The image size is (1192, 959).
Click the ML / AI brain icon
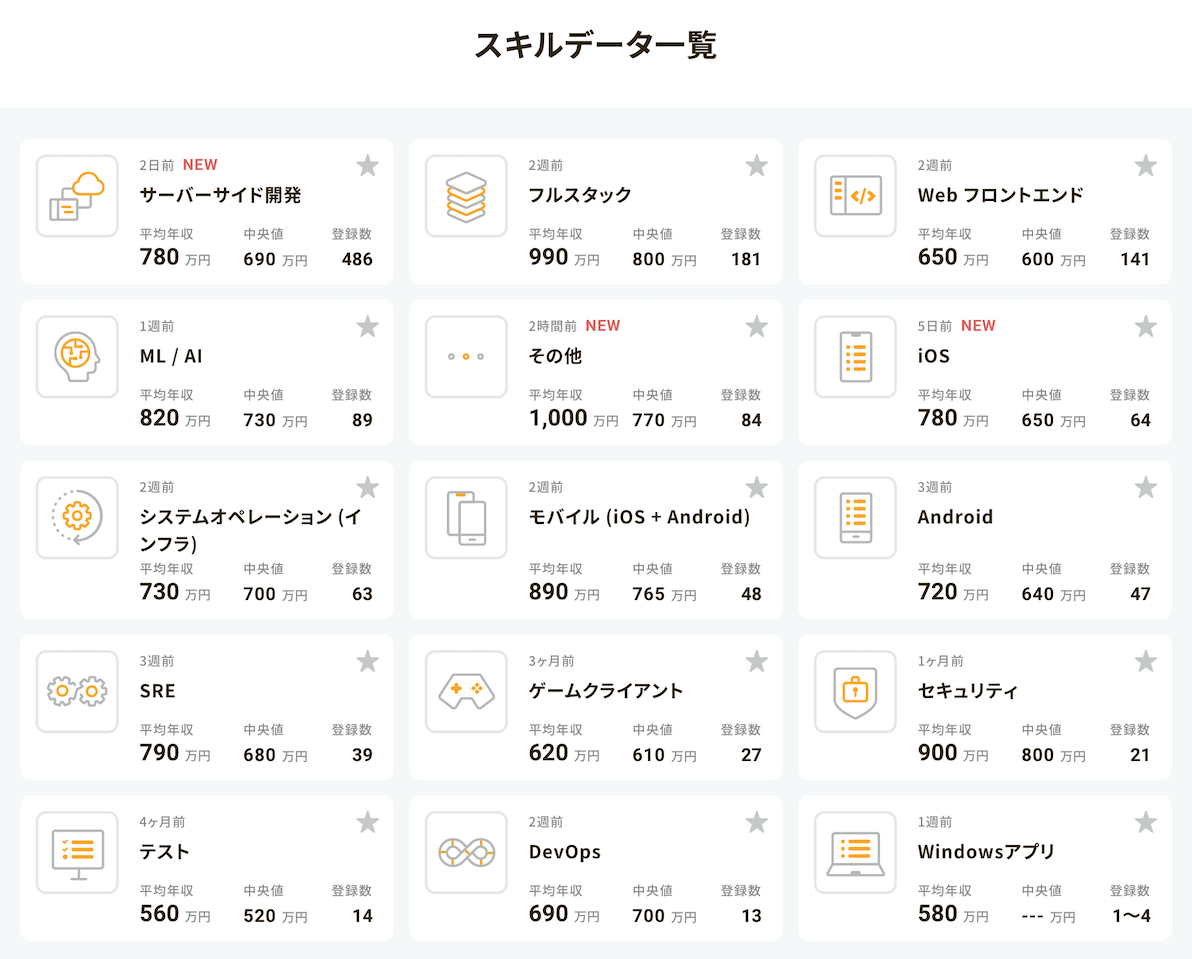[x=77, y=357]
